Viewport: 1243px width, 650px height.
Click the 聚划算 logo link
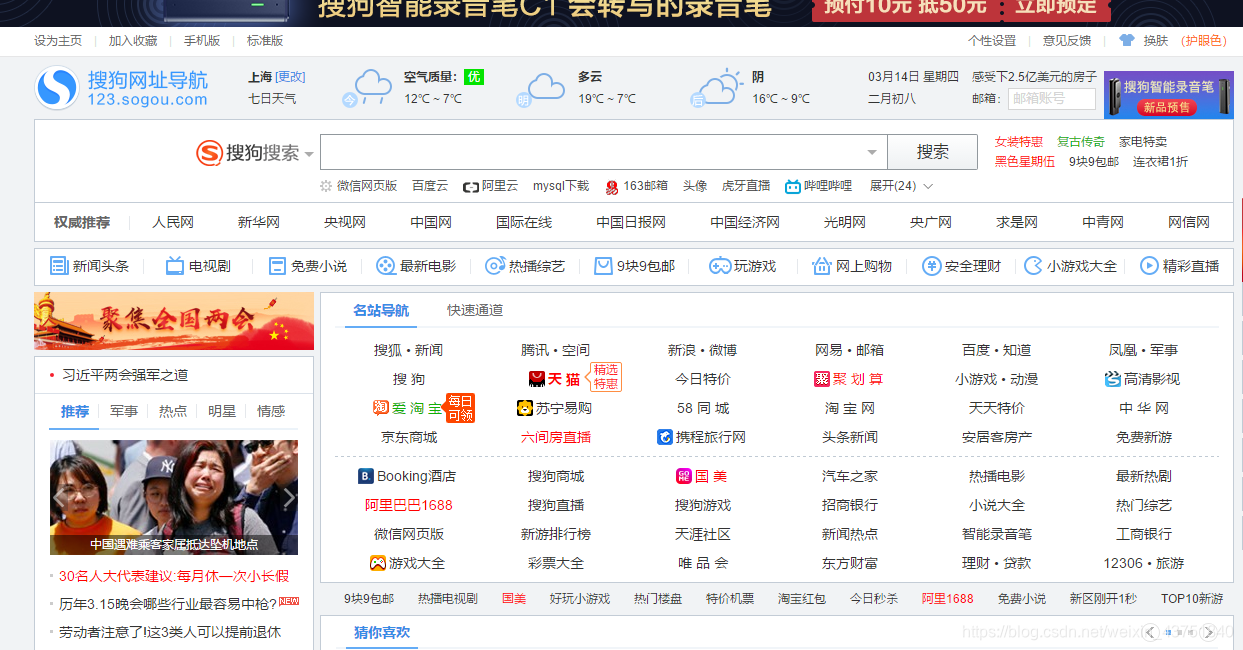[x=849, y=379]
